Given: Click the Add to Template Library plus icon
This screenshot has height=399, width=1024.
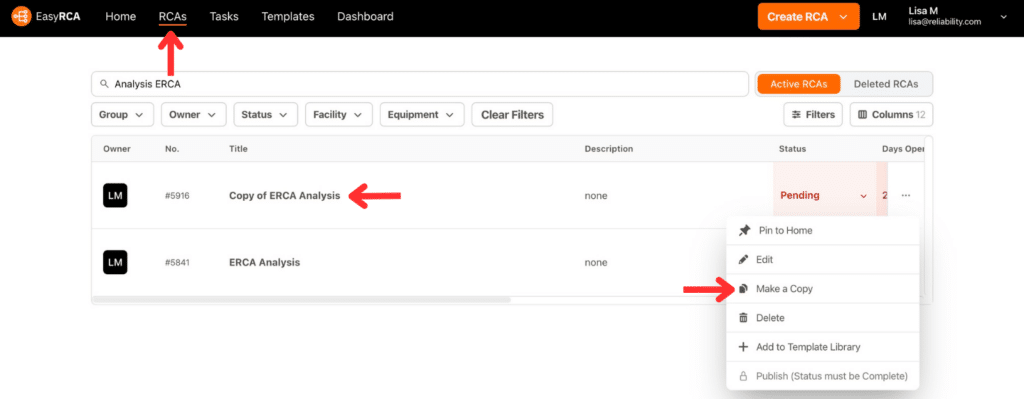Looking at the screenshot, I should click(x=743, y=347).
